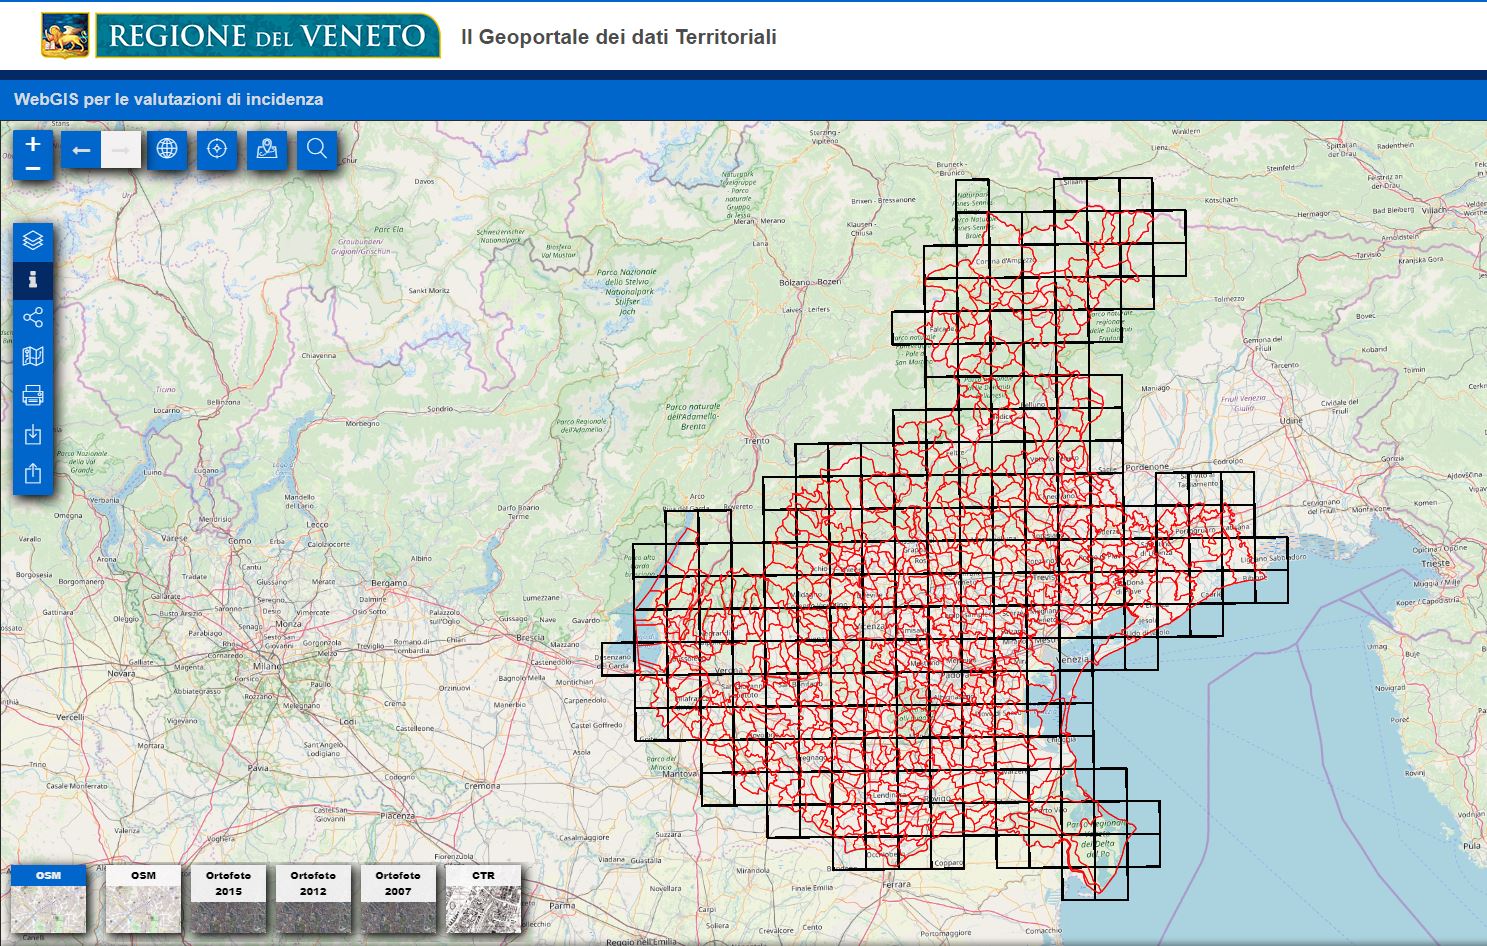Select the unhighlighted white OSM basemap
Screen dimensions: 1487x946
coord(143,899)
